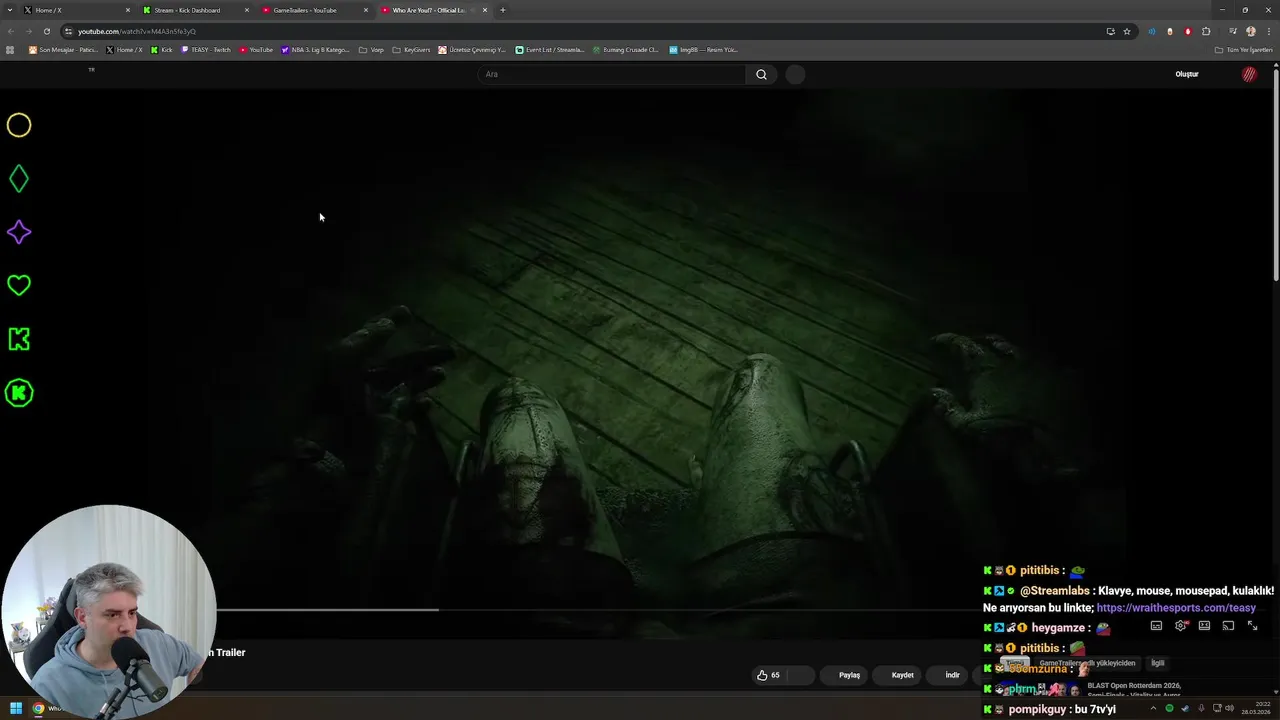Like the video with 65 likes
1280x720 pixels.
coord(769,675)
